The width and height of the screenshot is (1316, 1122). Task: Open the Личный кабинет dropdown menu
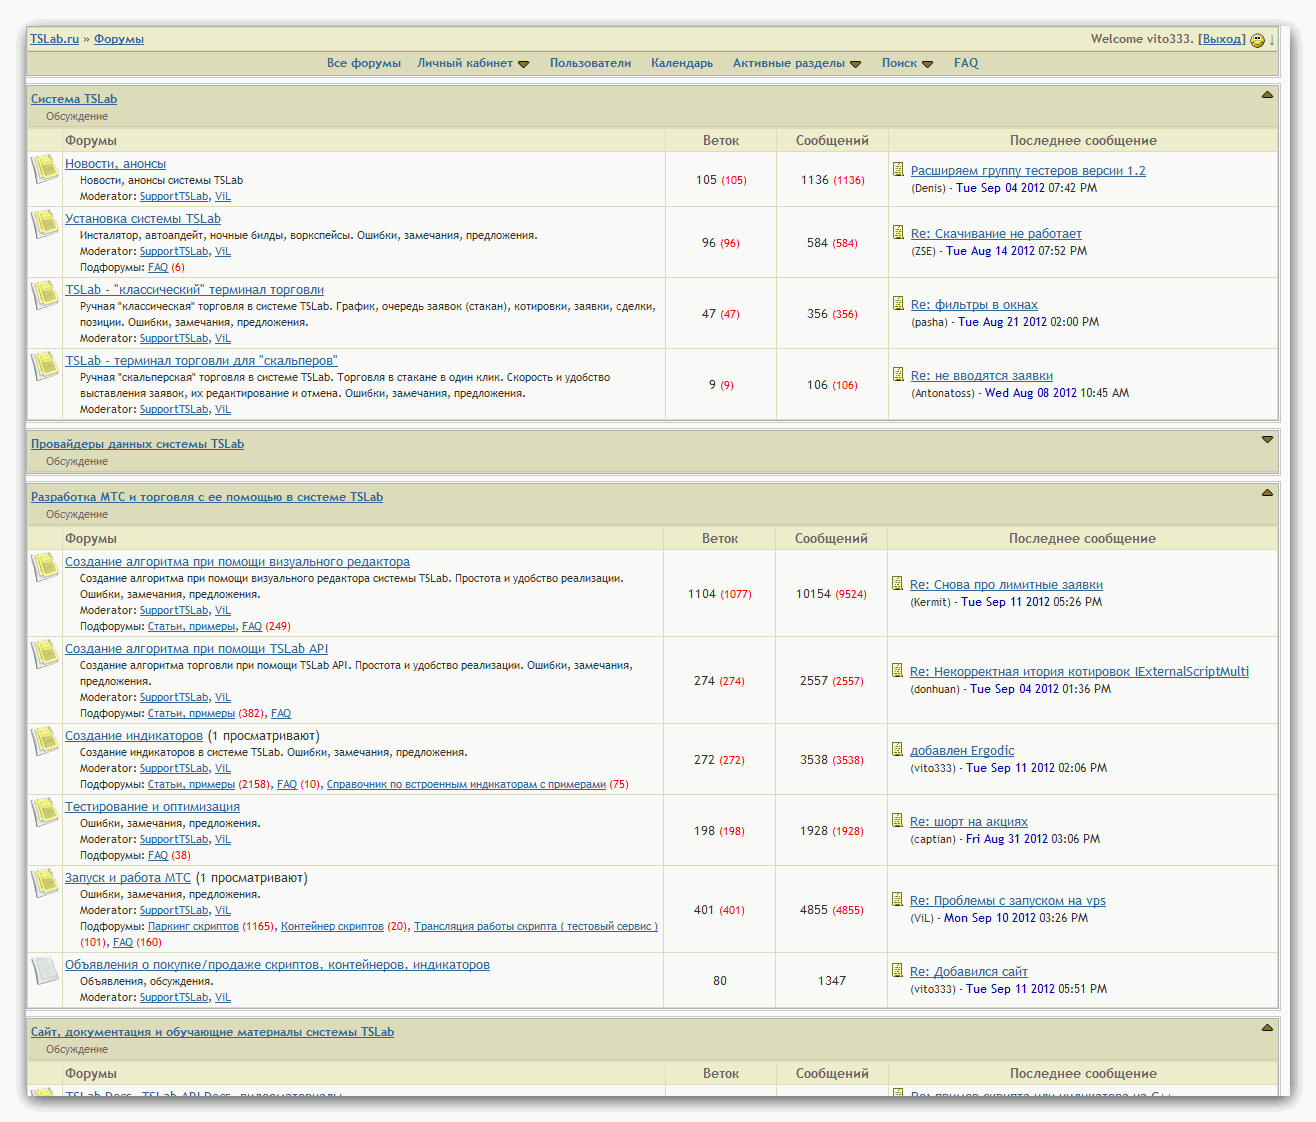click(x=473, y=63)
